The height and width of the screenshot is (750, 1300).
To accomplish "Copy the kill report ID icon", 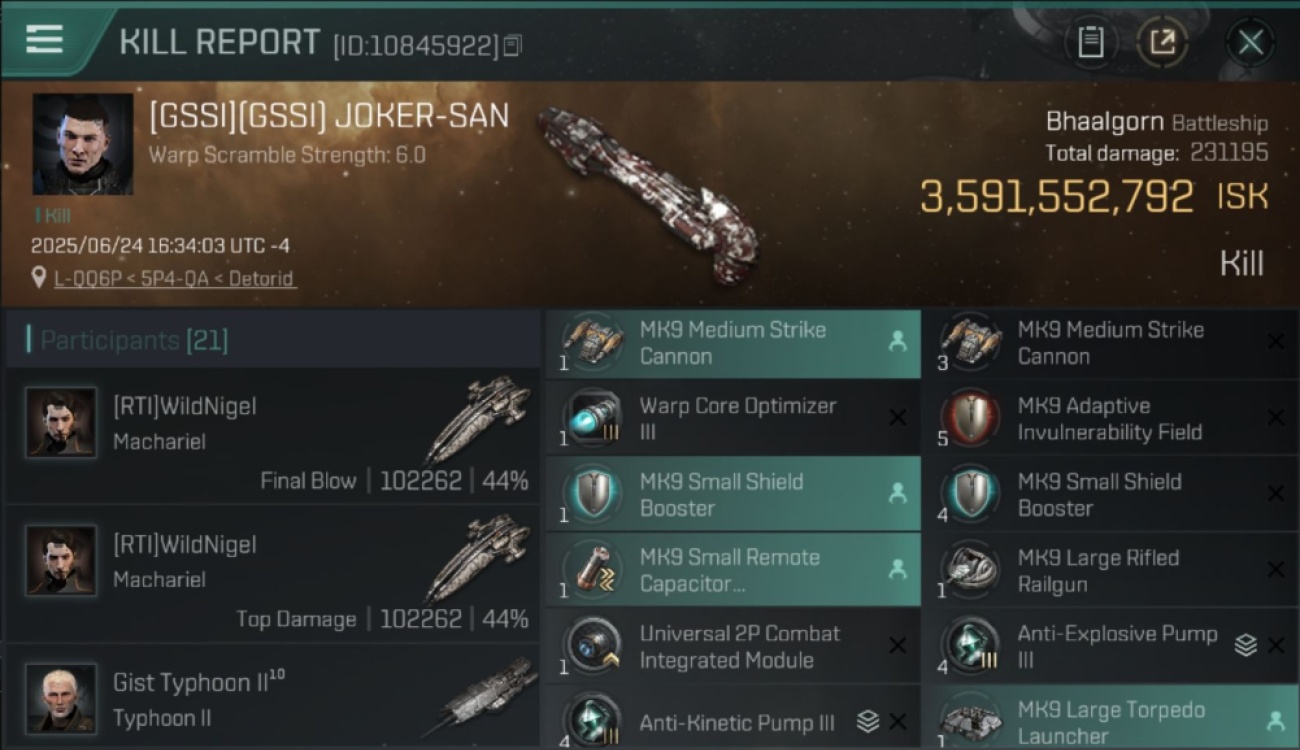I will [x=512, y=45].
